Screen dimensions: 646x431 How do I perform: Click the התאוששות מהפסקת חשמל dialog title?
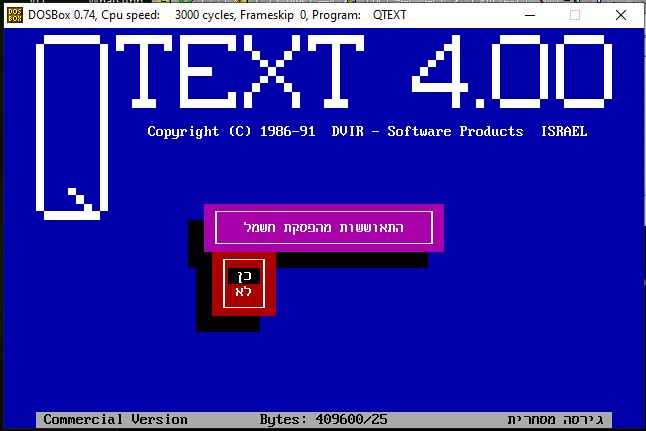323,227
